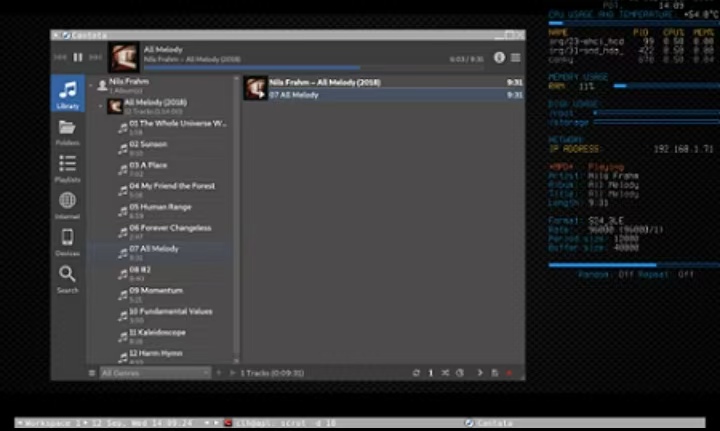Select the Nils Frahm artist entry
The width and height of the screenshot is (720, 431).
point(163,85)
